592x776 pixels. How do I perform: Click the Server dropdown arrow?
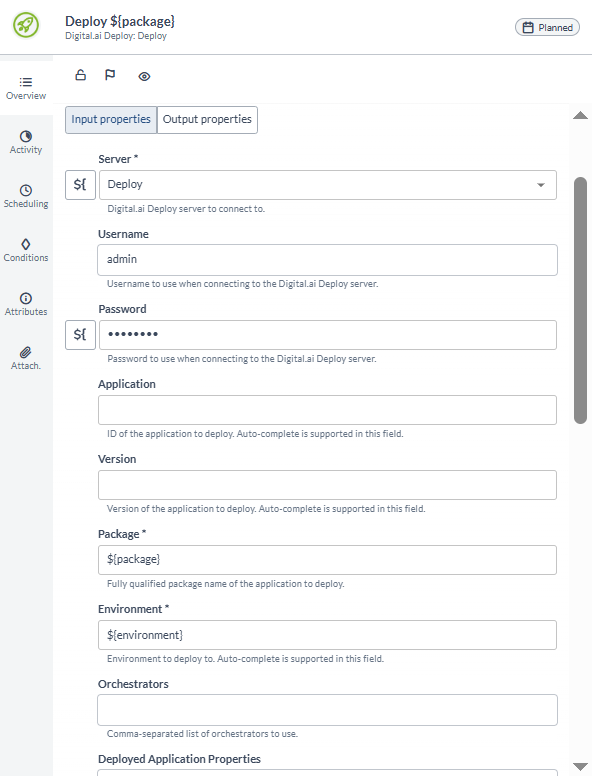click(x=541, y=185)
